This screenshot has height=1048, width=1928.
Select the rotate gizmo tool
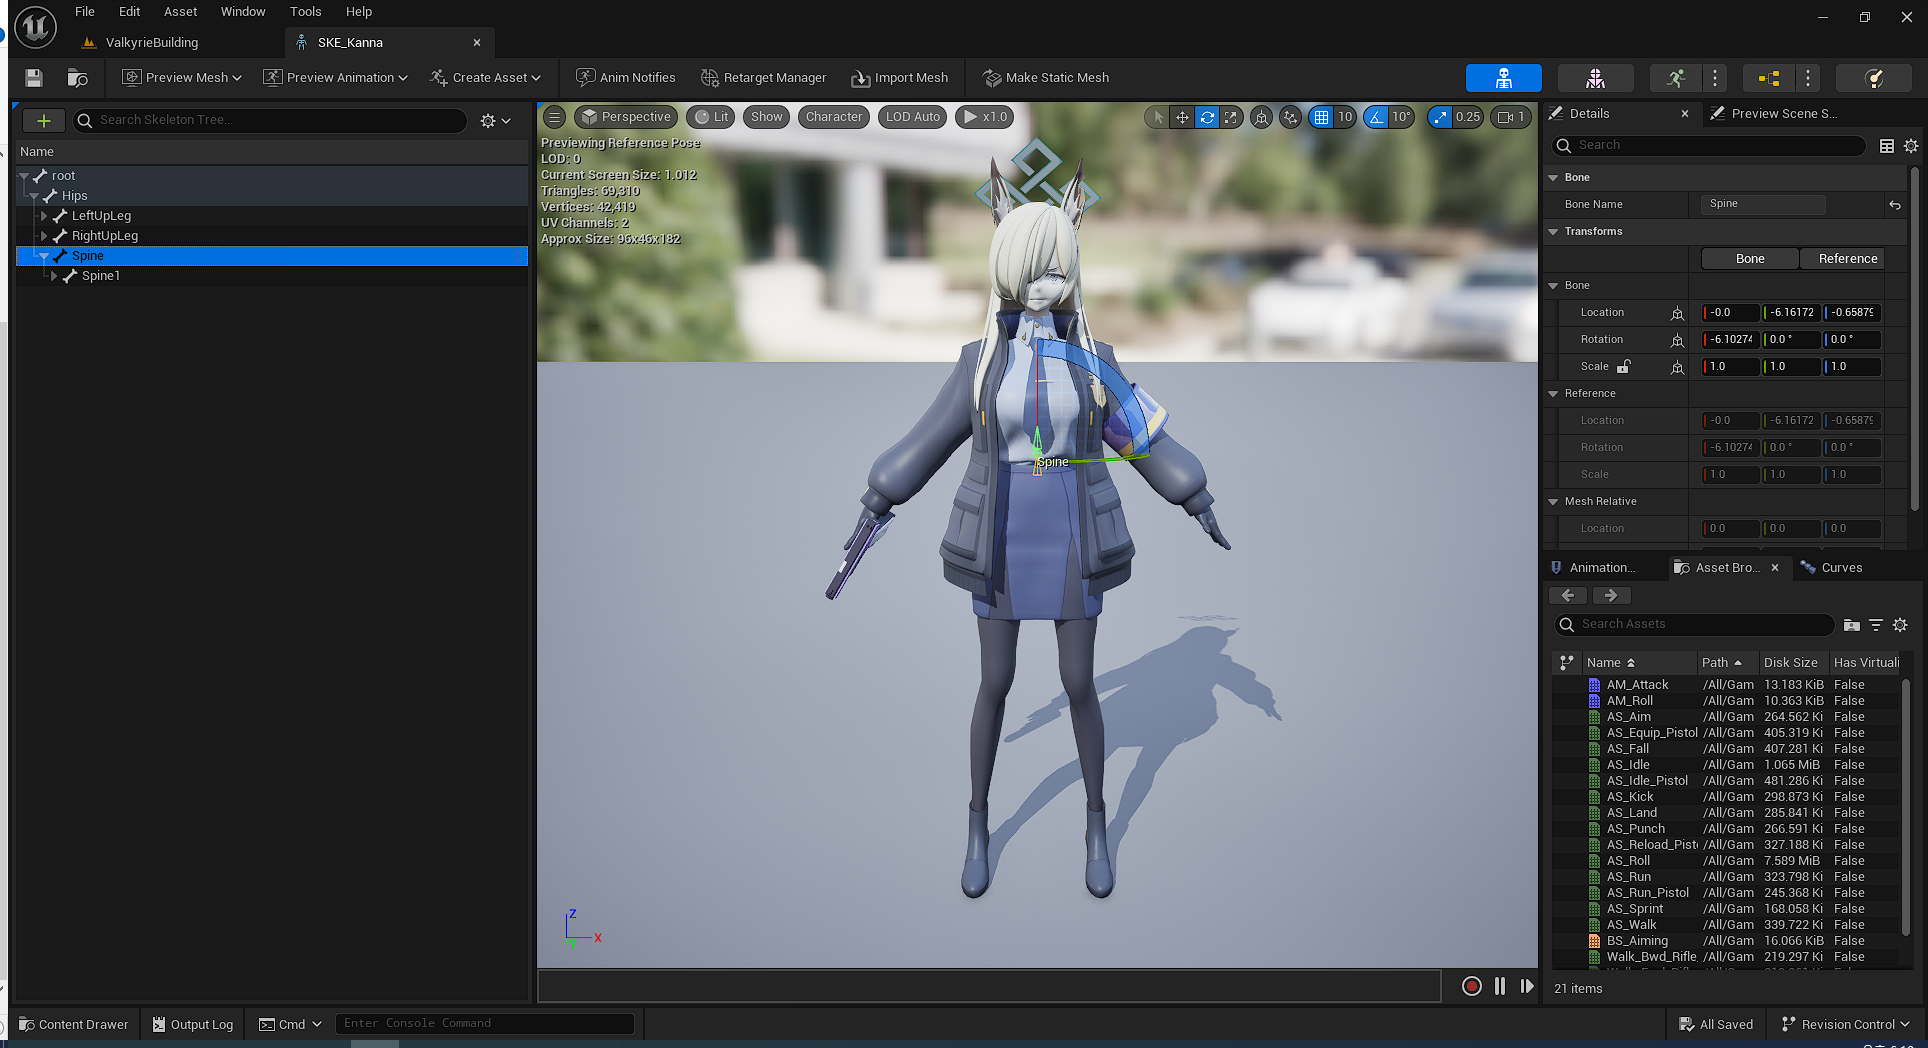[1207, 117]
